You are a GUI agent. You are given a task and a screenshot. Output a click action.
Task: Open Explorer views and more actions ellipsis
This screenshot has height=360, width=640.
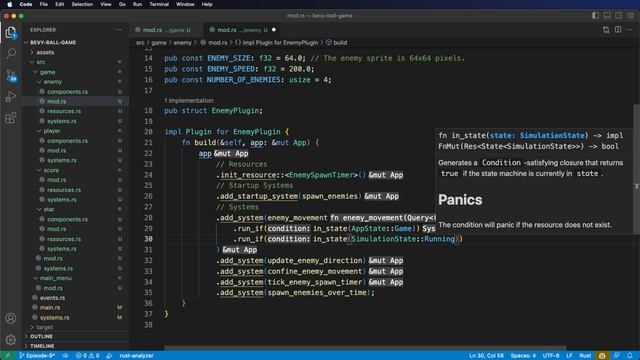(x=118, y=30)
